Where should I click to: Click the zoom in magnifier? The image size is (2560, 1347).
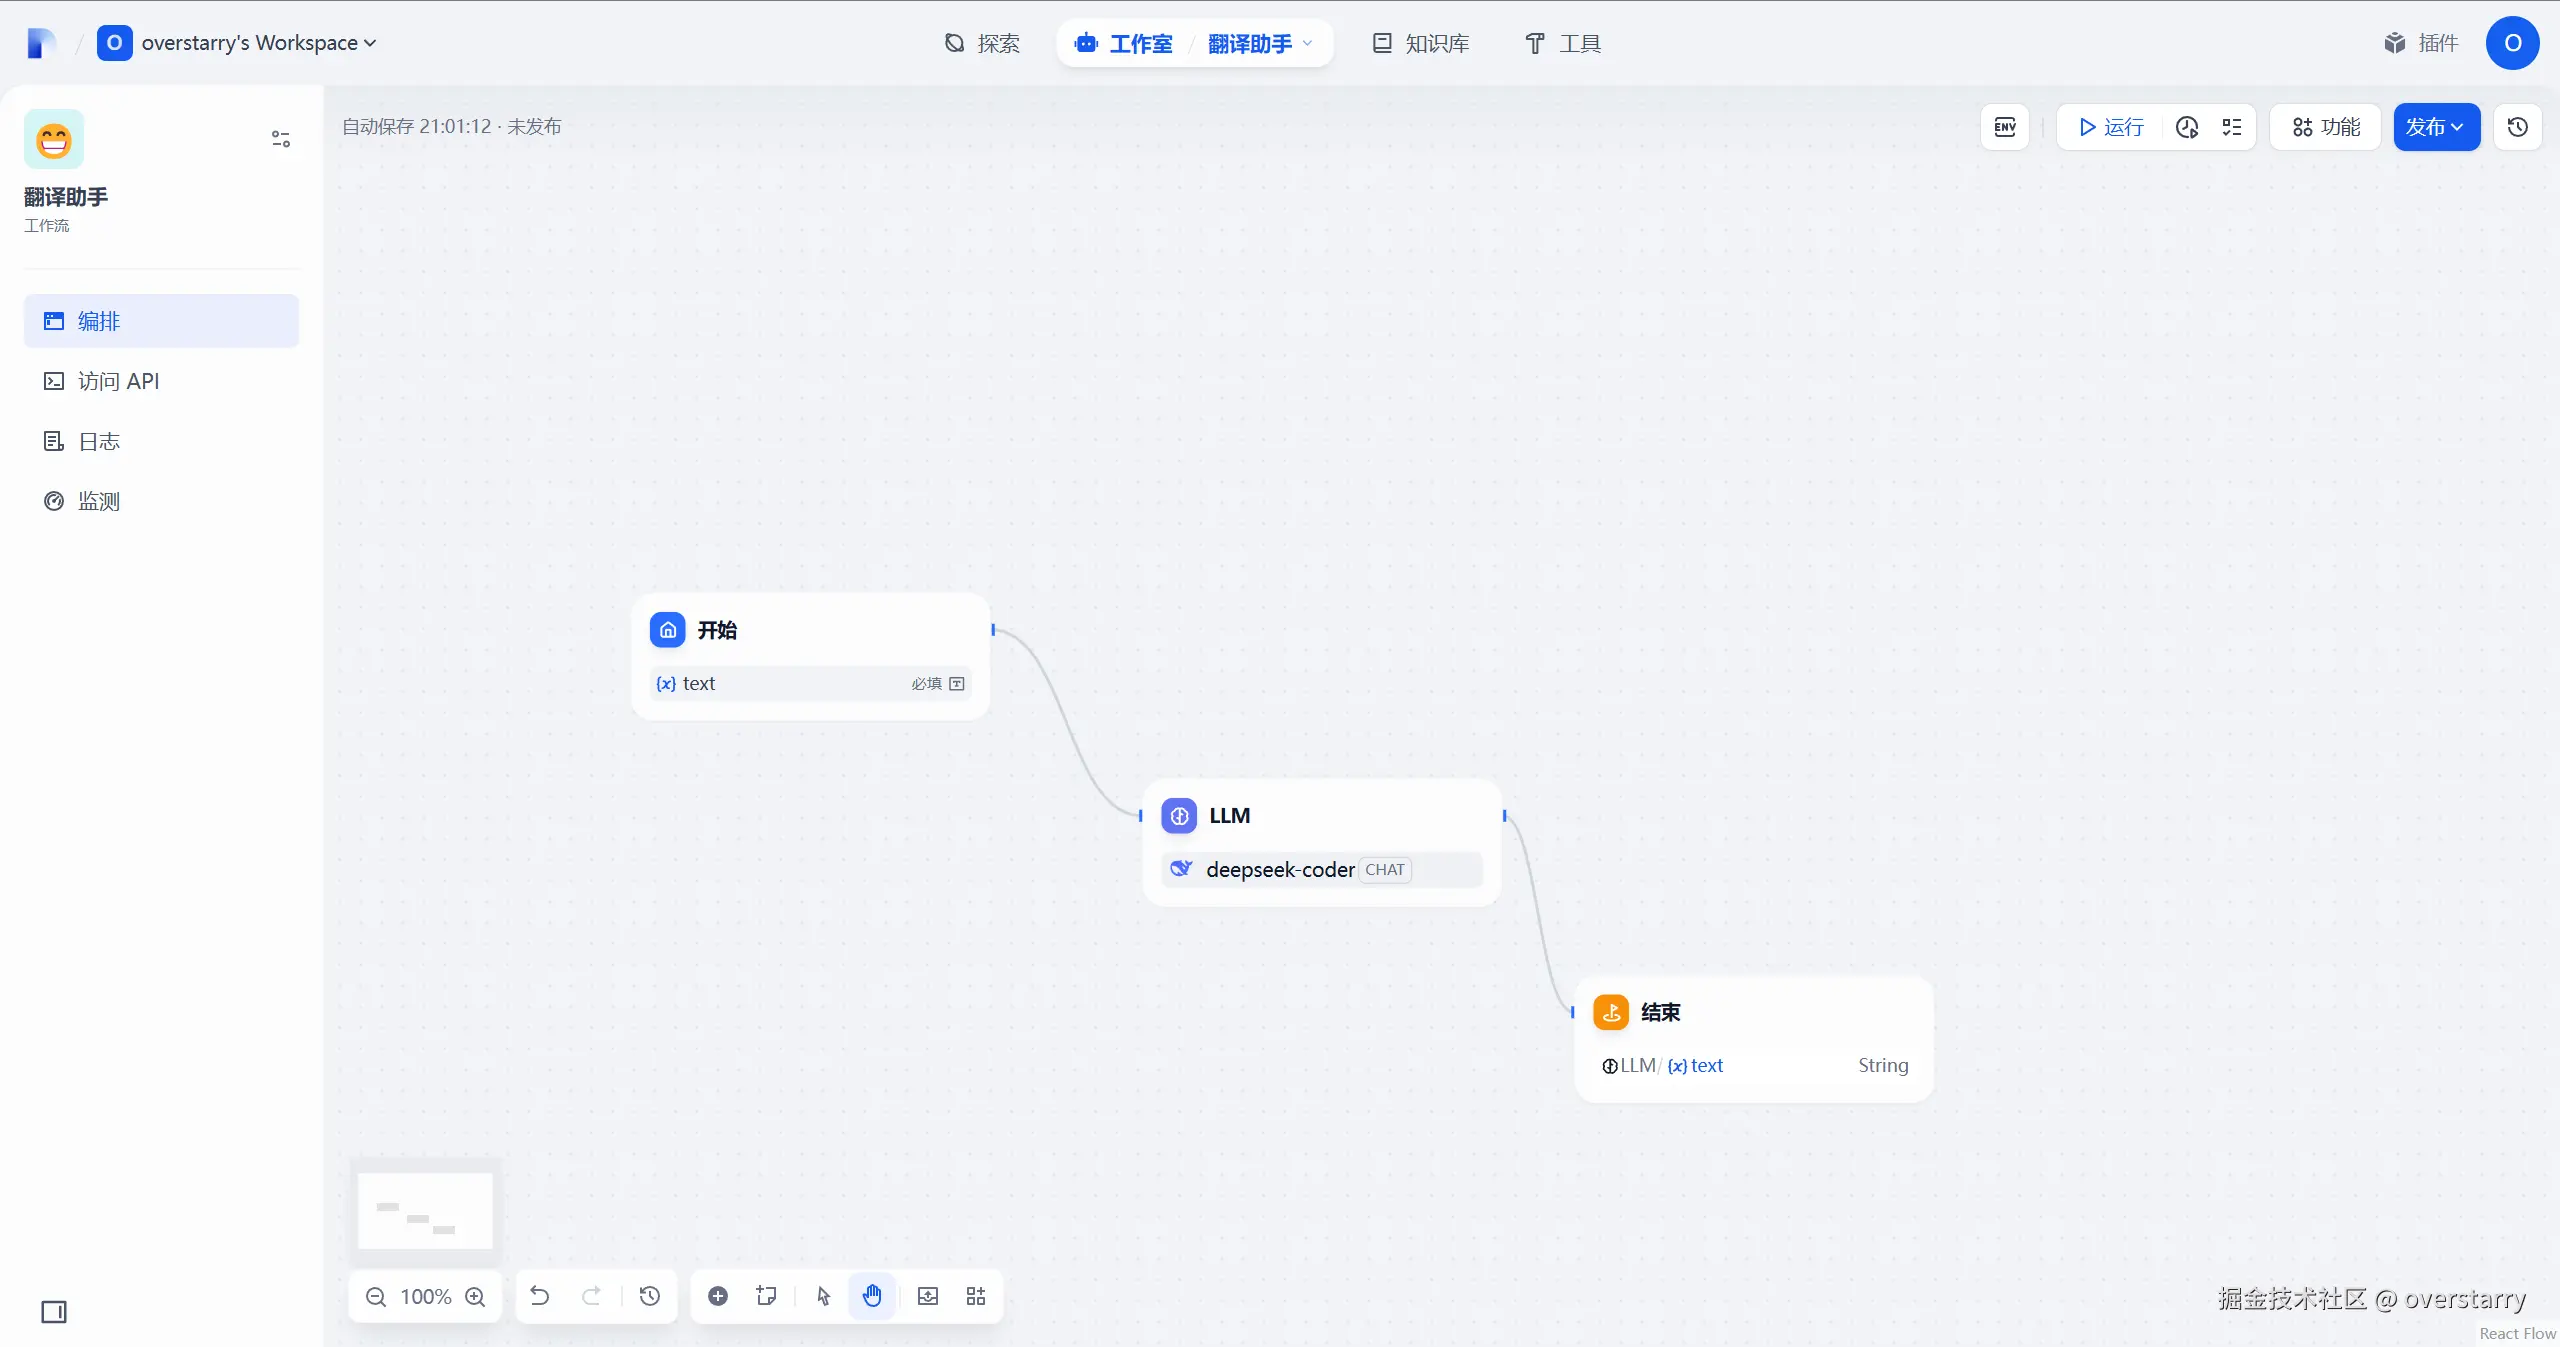point(476,1296)
